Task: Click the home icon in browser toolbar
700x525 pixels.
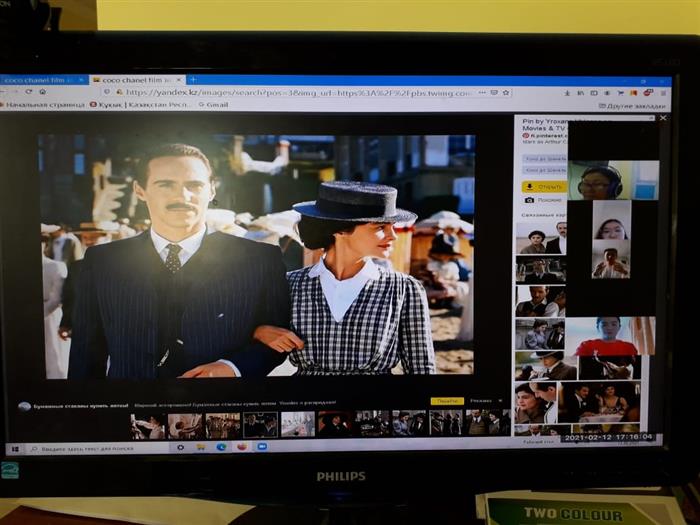Action: pos(42,92)
